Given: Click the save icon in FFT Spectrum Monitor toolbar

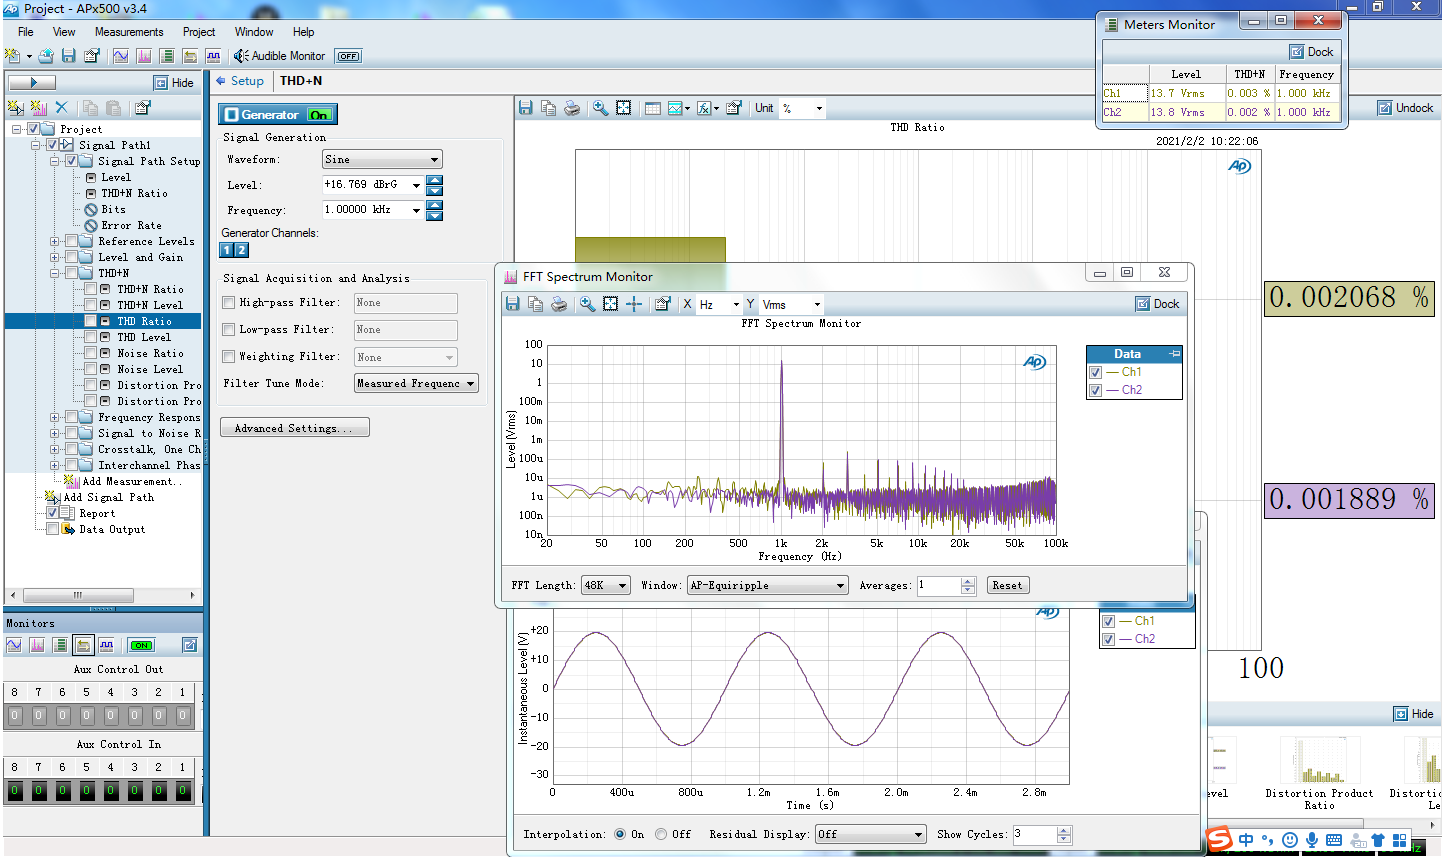Looking at the screenshot, I should [x=512, y=304].
